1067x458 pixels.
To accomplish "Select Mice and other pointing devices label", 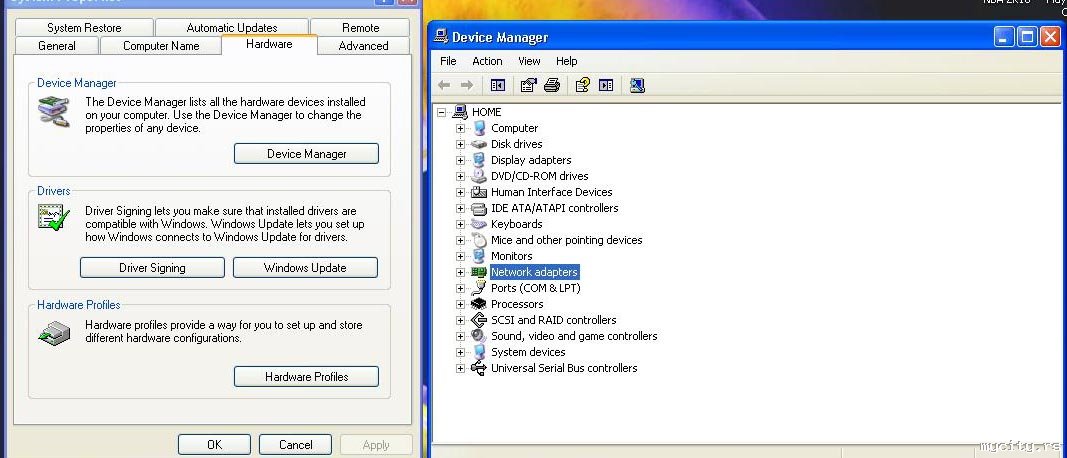I will click(566, 240).
